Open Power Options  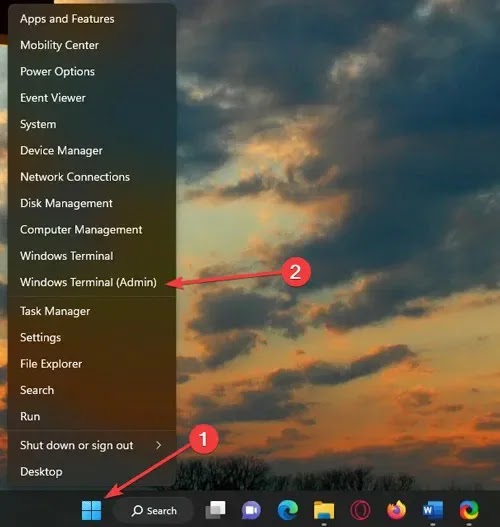pos(91,71)
